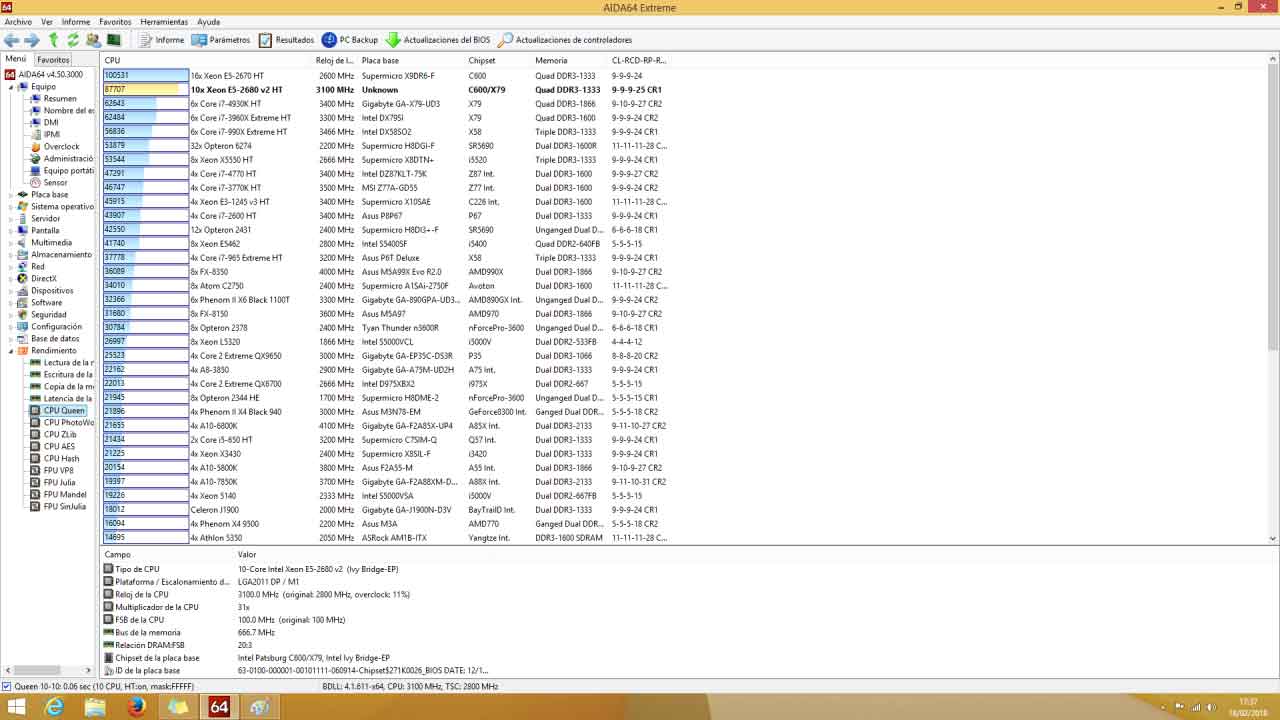The height and width of the screenshot is (720, 1280).
Task: Select the Seguridad tree item
Action: tap(49, 315)
